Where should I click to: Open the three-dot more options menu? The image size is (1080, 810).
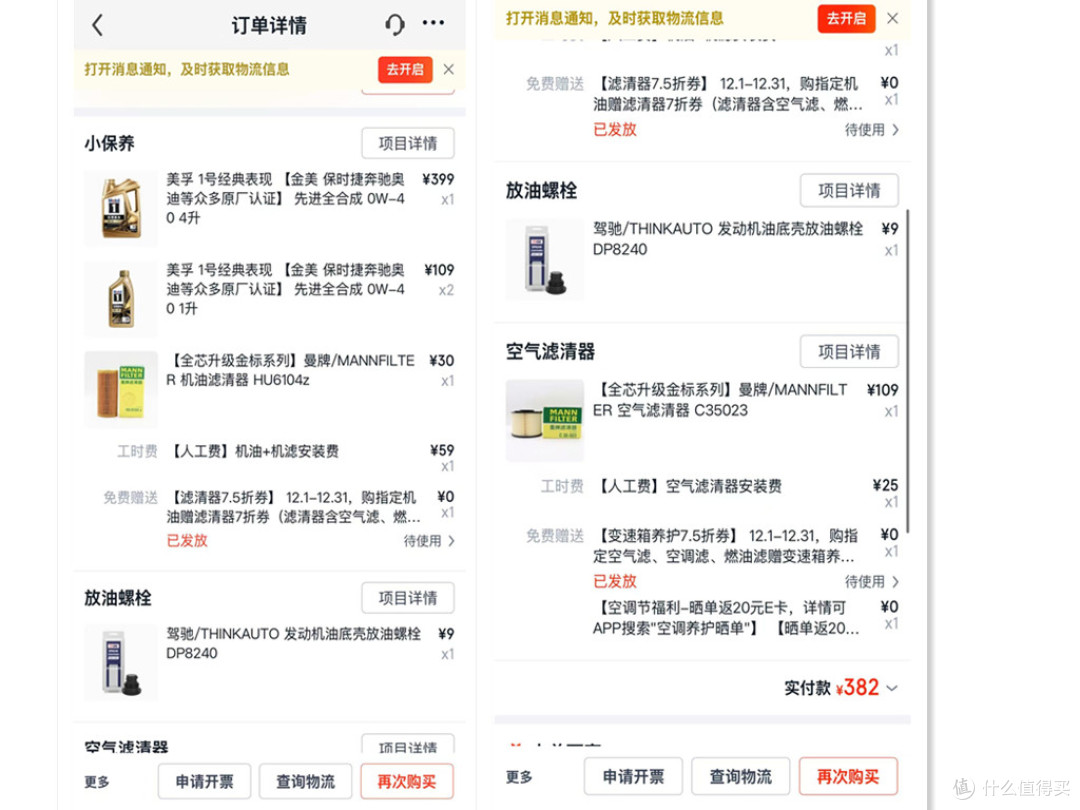pos(433,23)
